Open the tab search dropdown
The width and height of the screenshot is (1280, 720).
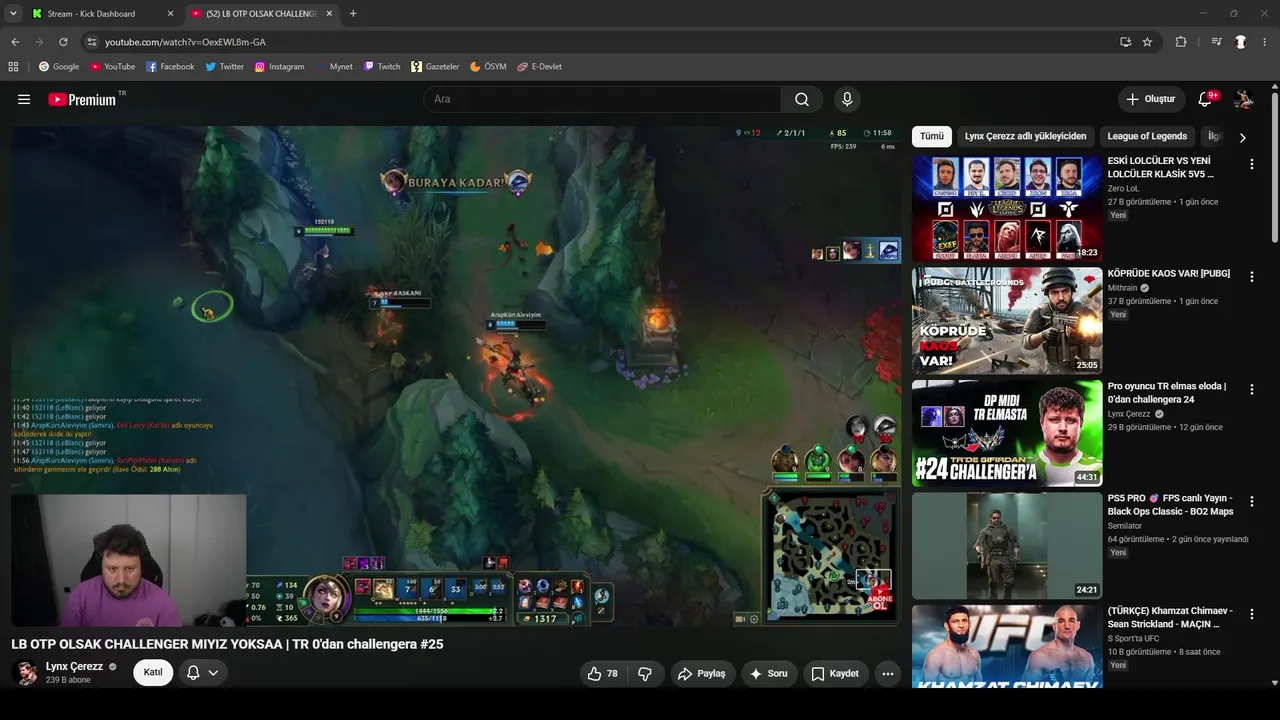click(13, 14)
